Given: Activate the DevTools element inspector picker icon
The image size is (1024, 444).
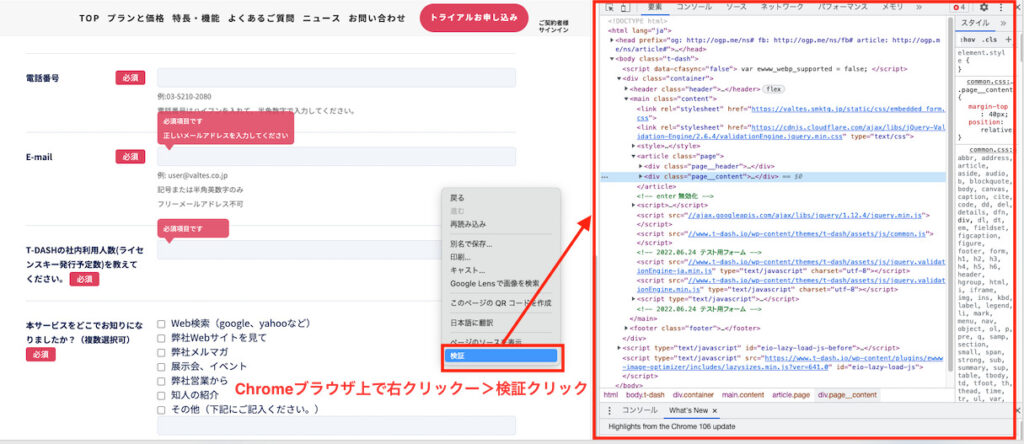Looking at the screenshot, I should click(610, 7).
